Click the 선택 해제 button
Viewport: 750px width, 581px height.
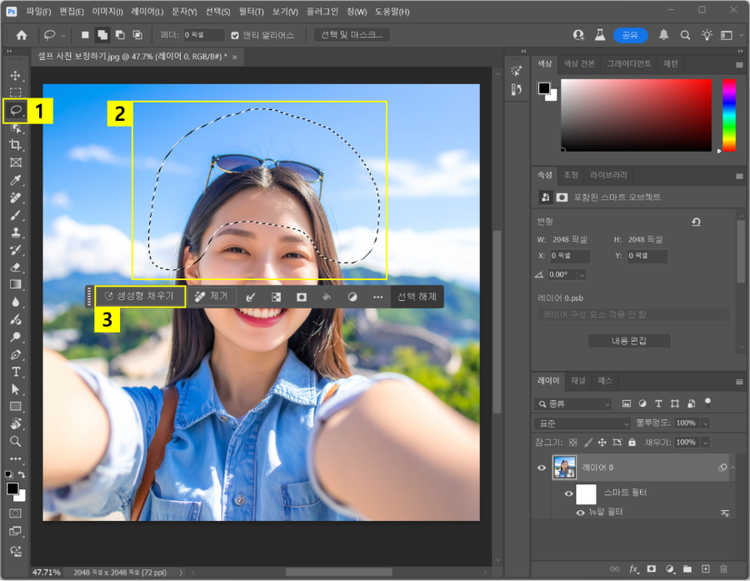pos(417,297)
